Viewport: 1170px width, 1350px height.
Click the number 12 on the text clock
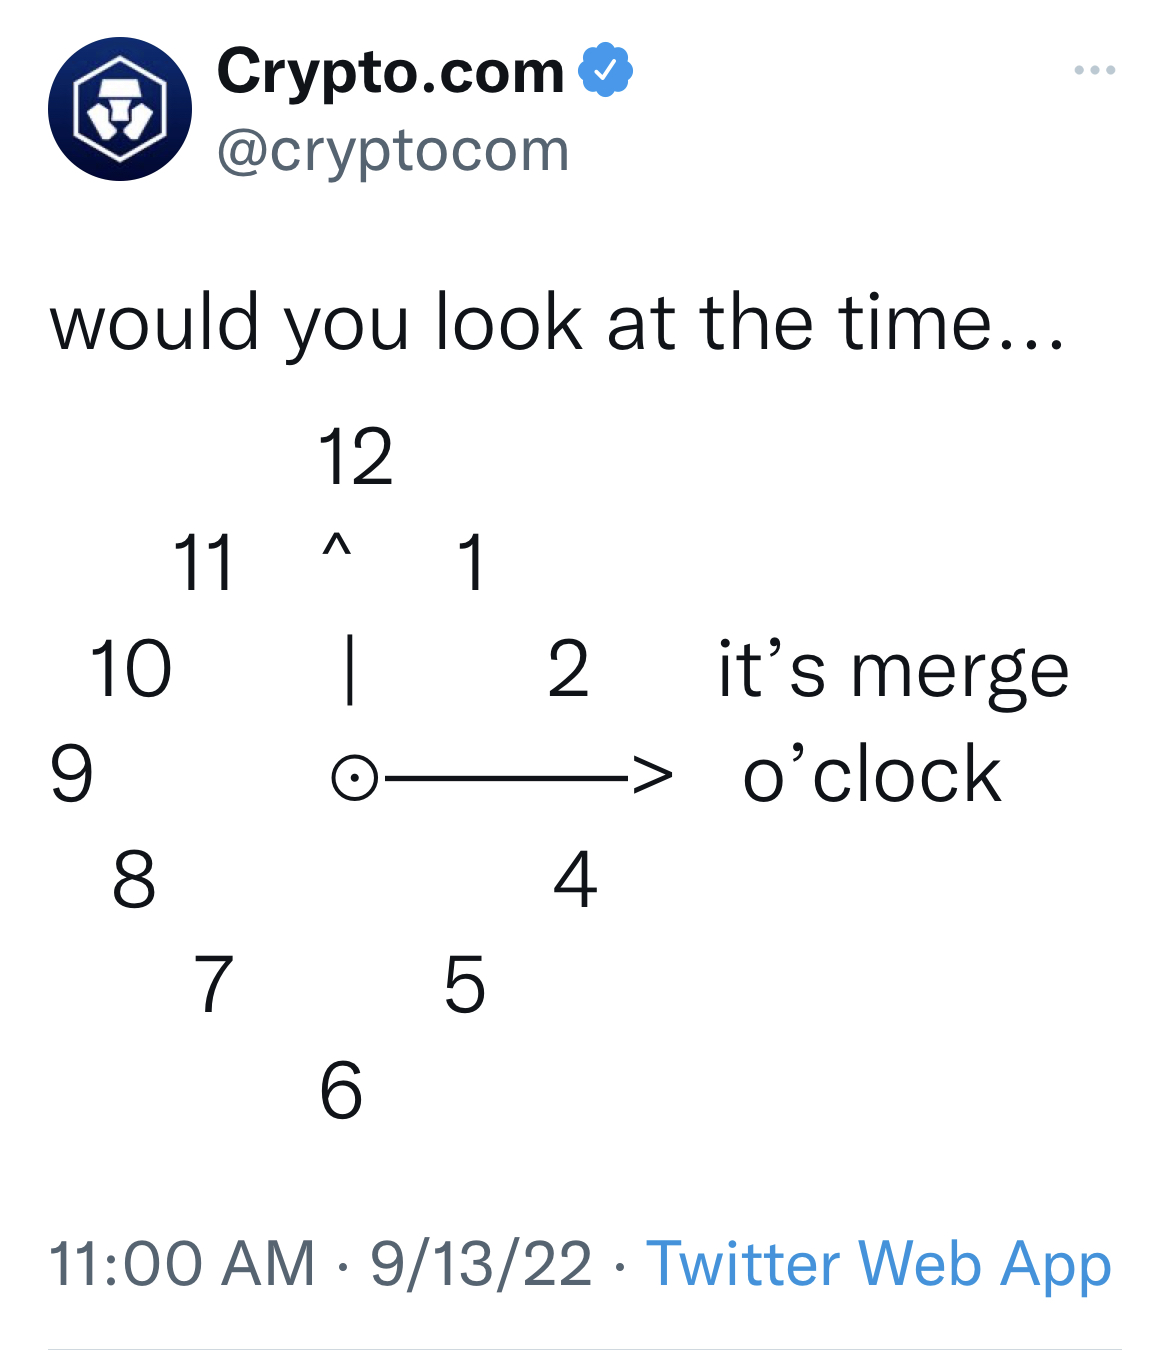355,457
